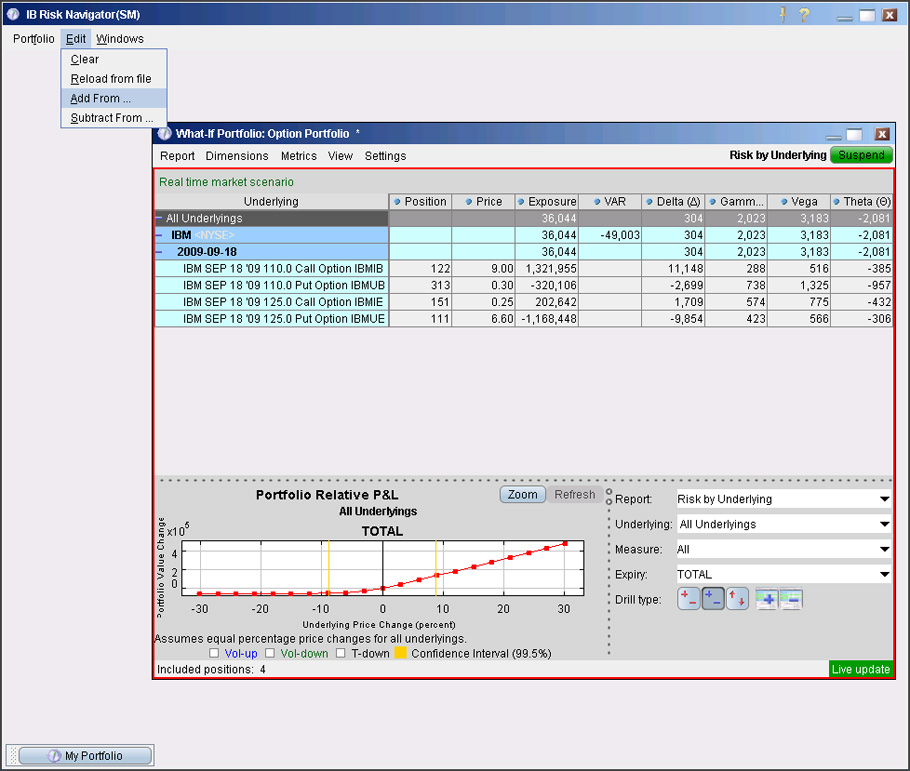Click the blue dot on Exposure column header
The height and width of the screenshot is (771, 910).
coord(521,202)
